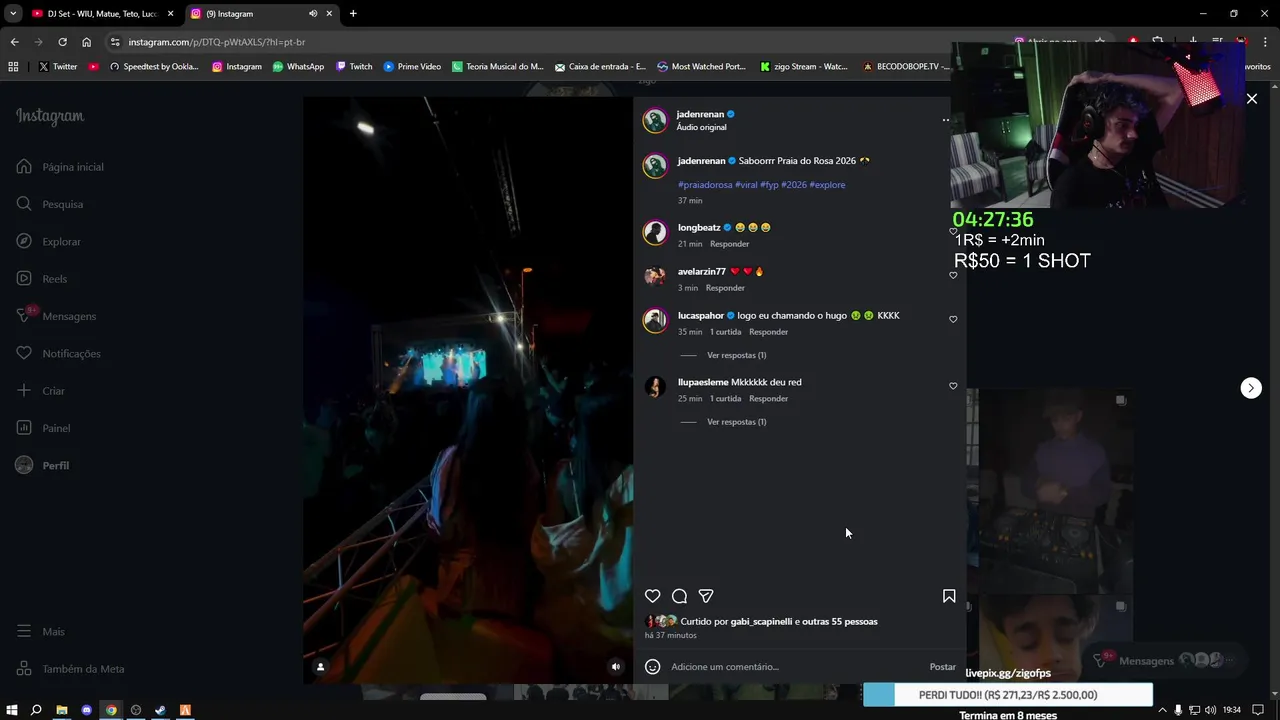
Task: Reload the page
Action: point(62,42)
